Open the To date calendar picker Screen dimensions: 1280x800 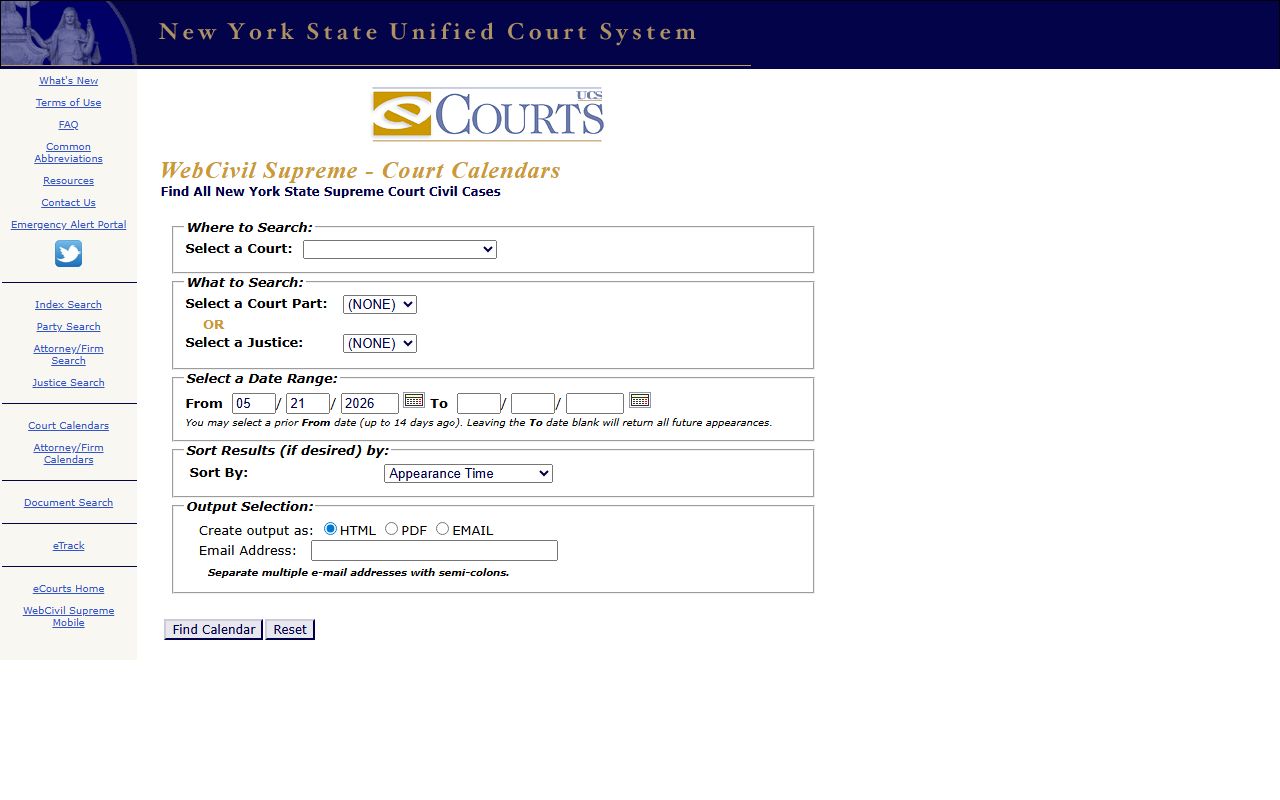(640, 400)
